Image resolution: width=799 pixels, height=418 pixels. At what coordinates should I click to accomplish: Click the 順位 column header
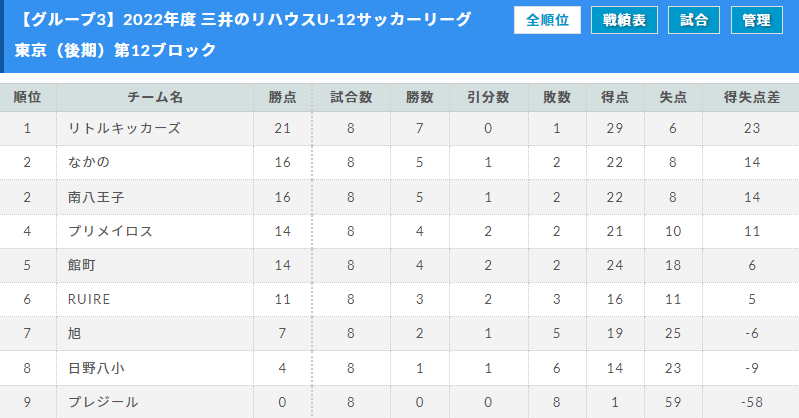(x=28, y=97)
